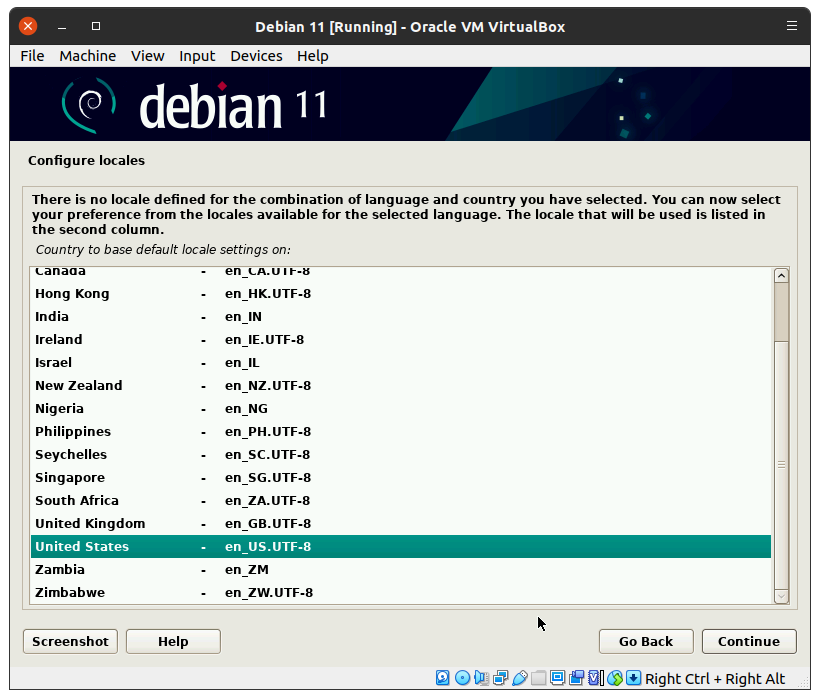Screen dimensions: 820x699
Task: Take installer screenshot with Screenshot button
Action: [70, 641]
